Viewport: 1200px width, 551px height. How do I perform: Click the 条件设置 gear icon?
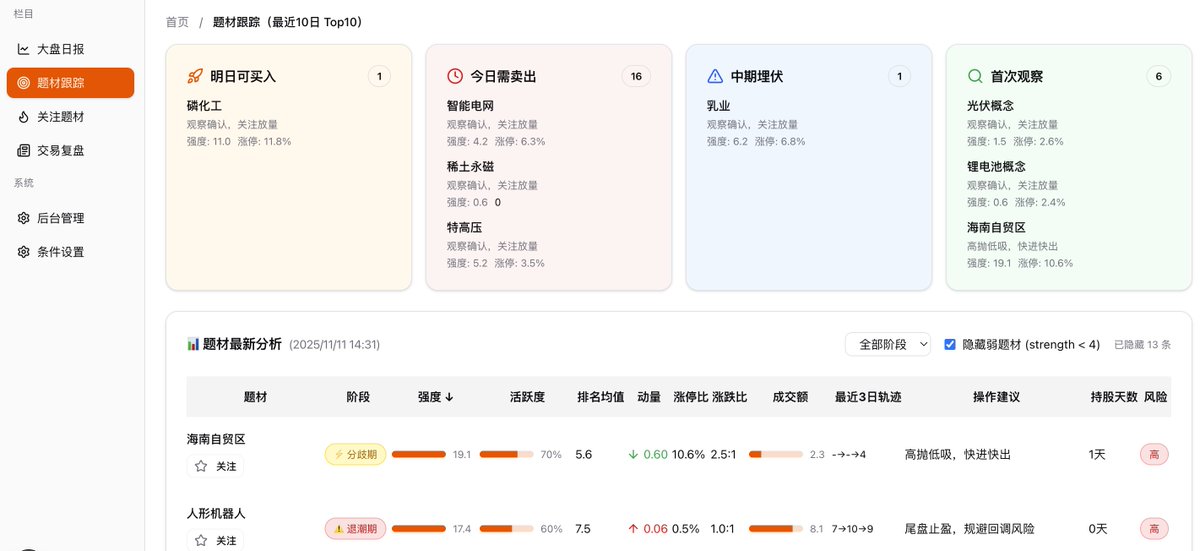click(24, 252)
